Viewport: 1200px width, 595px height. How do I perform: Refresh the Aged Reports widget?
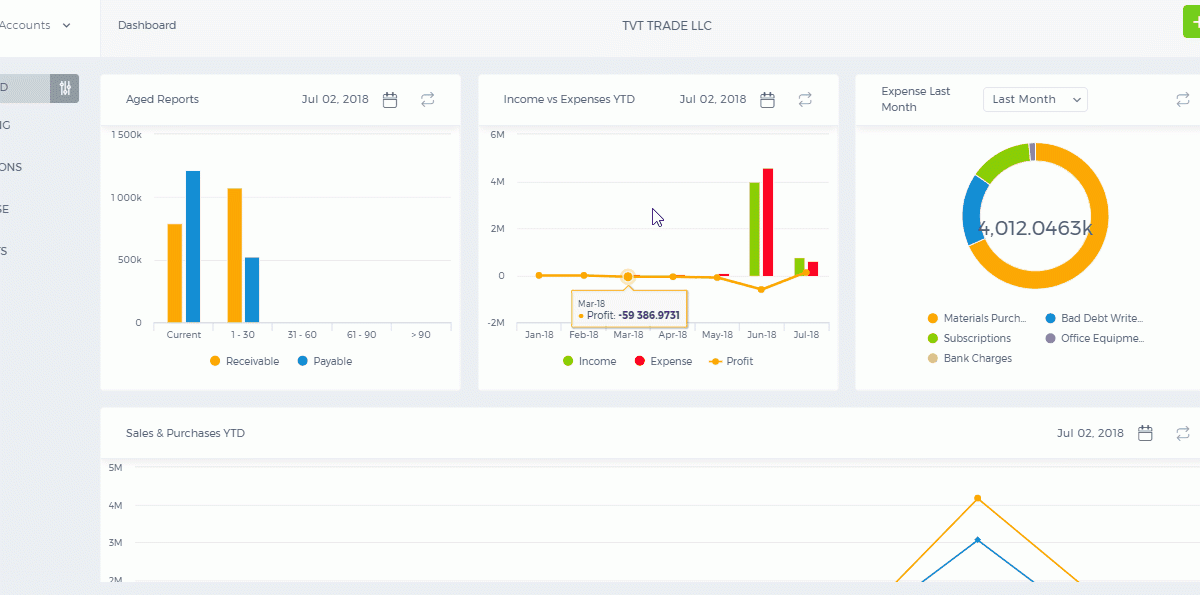tap(428, 100)
